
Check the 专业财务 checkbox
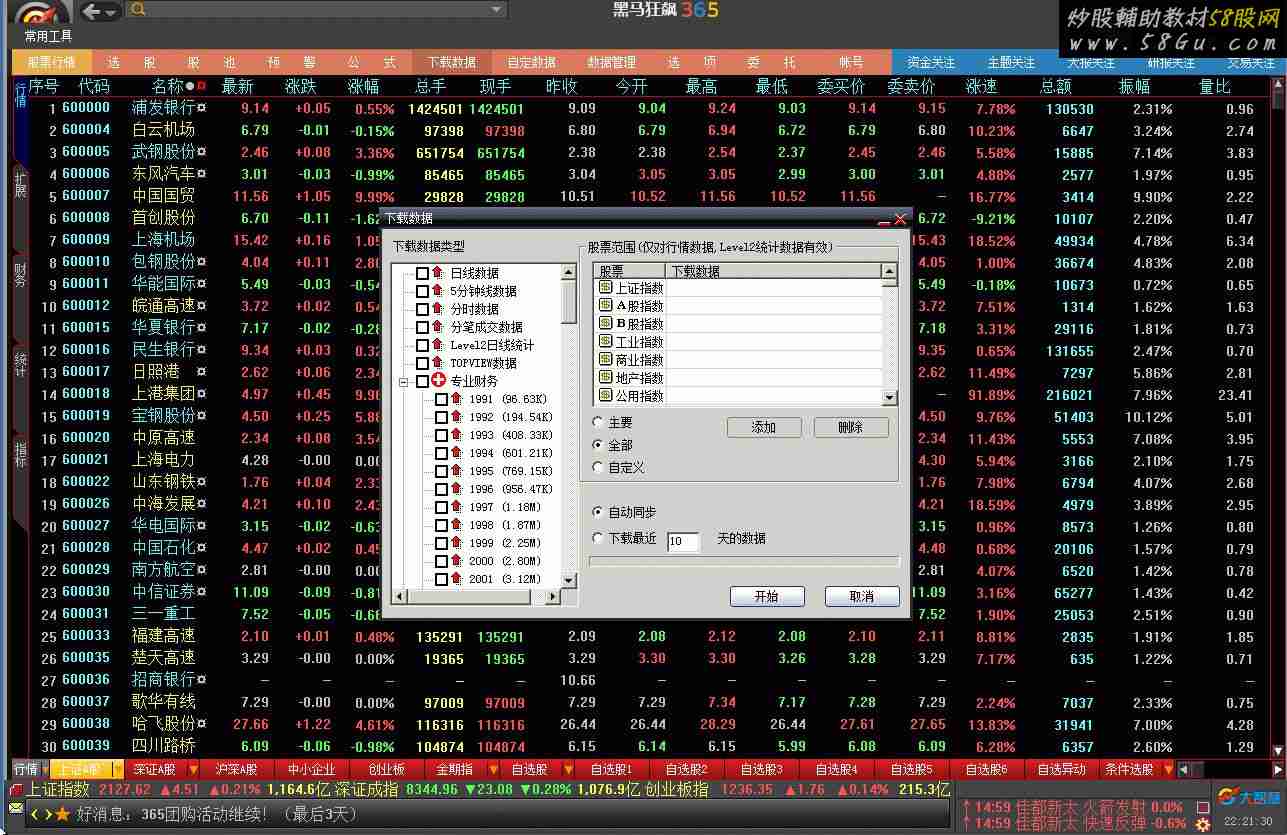[422, 381]
